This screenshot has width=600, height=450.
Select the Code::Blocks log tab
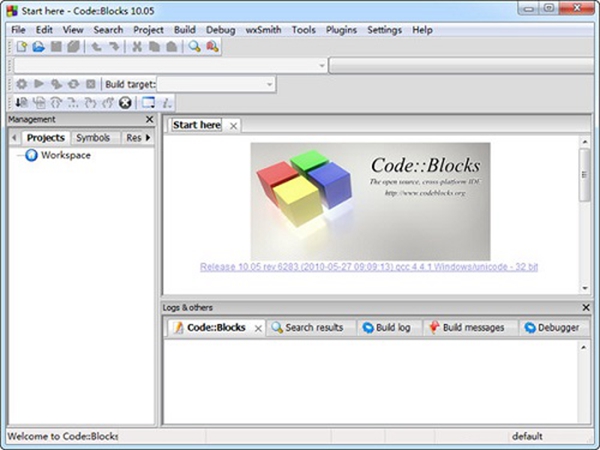216,328
